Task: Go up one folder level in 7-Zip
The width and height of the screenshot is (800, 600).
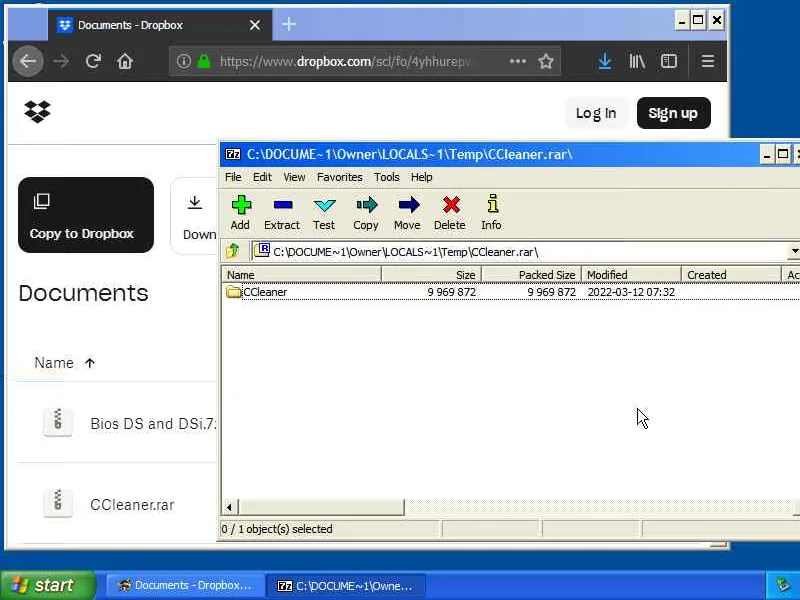Action: point(233,251)
